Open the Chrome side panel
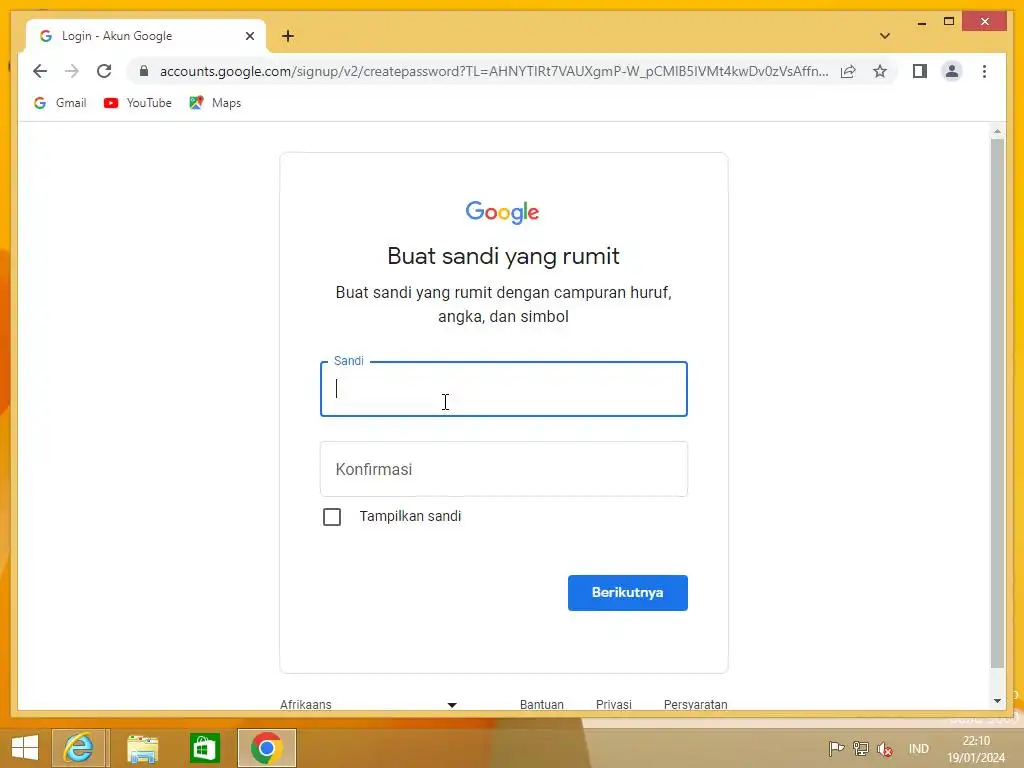The width and height of the screenshot is (1024, 768). click(920, 71)
